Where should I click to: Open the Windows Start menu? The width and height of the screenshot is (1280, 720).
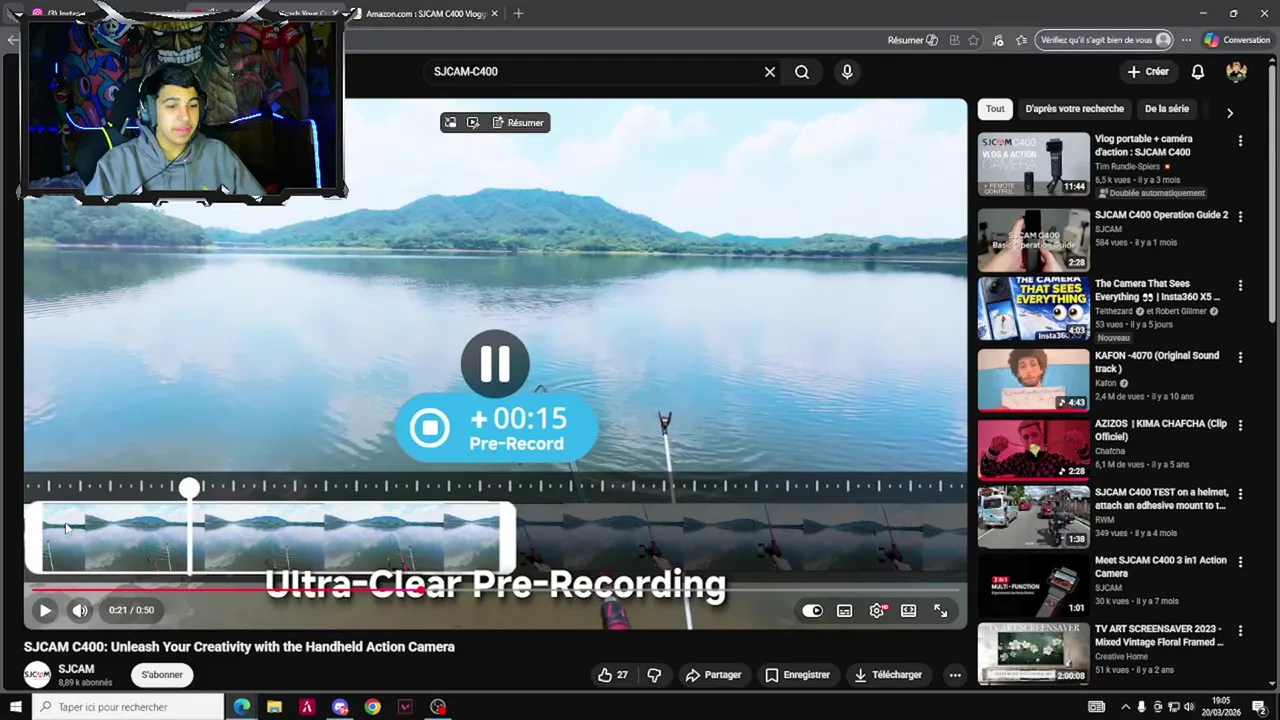pyautogui.click(x=16, y=707)
